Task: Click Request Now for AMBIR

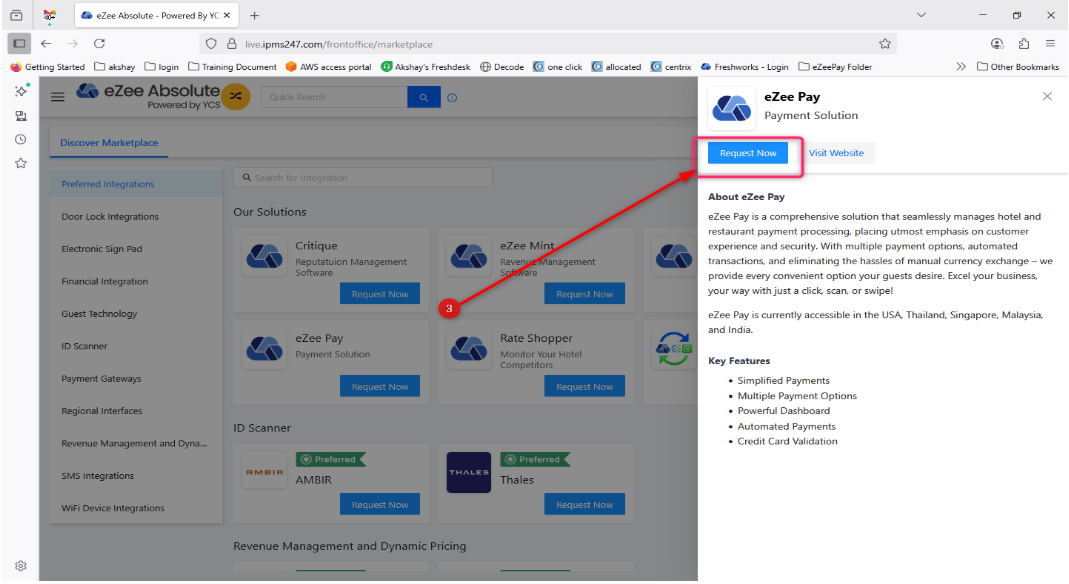Action: (x=380, y=504)
